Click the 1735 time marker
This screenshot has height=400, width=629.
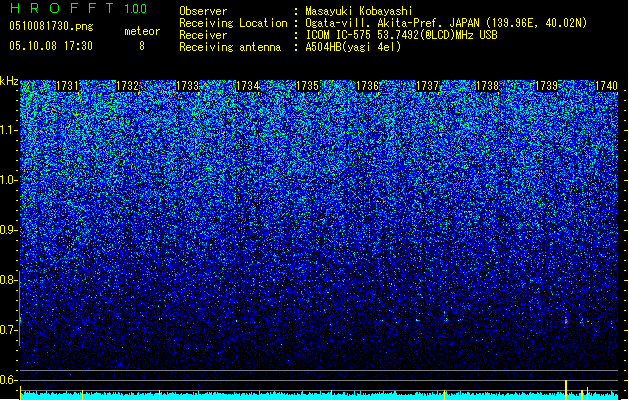tap(307, 86)
